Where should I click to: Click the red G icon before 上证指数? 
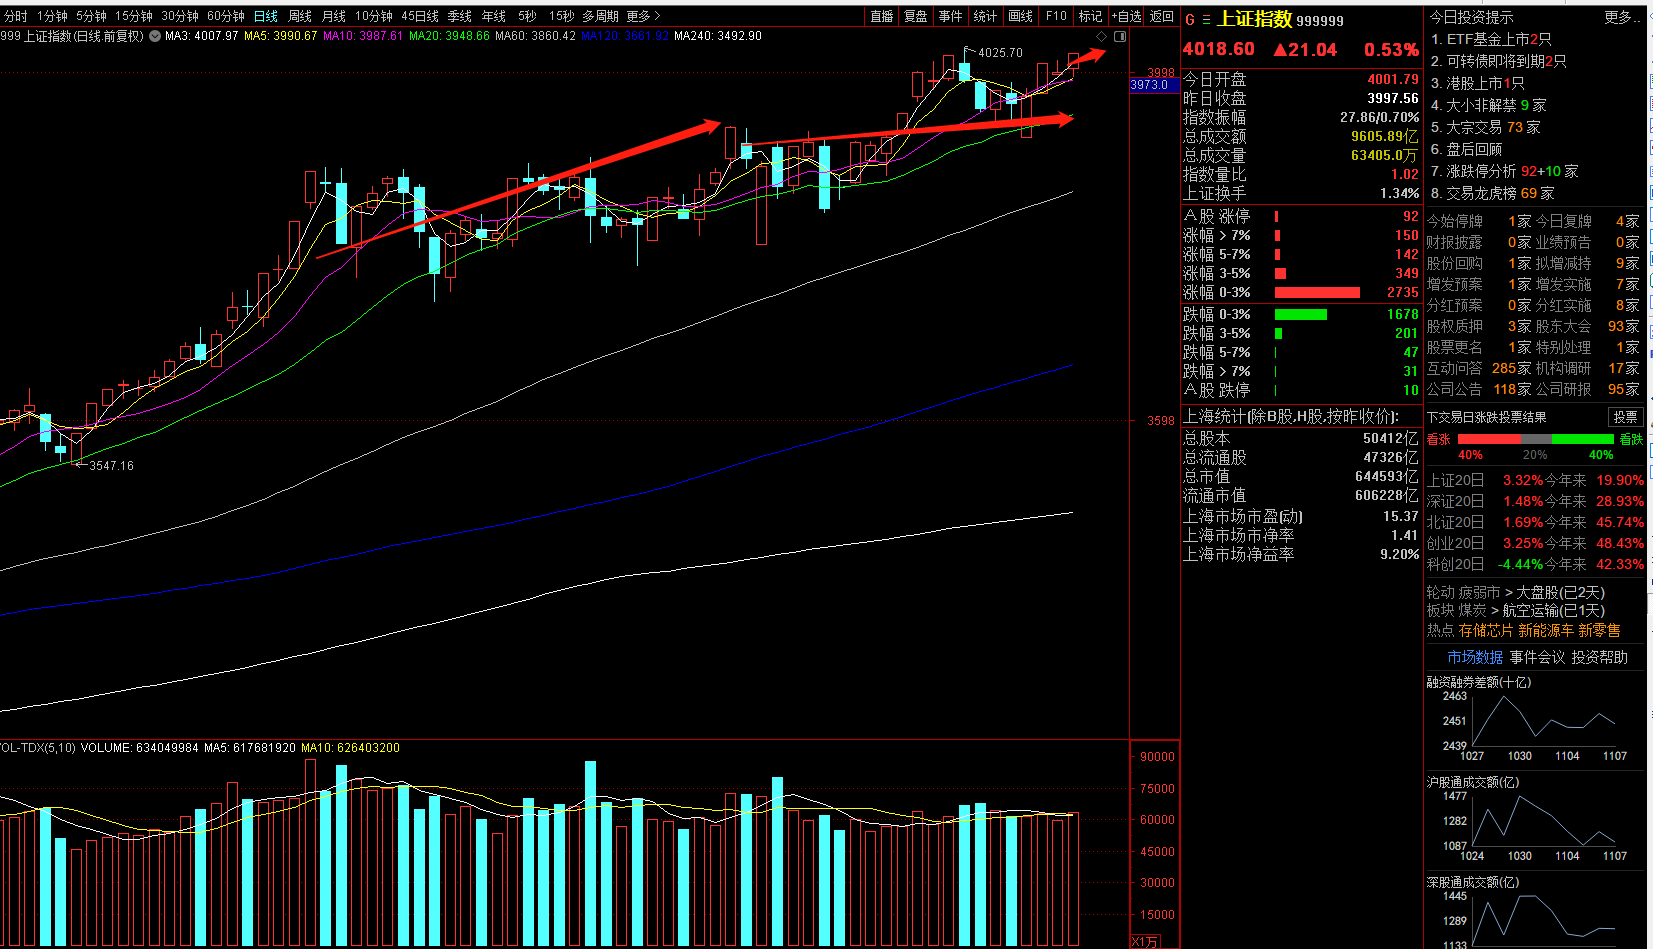[x=1190, y=19]
